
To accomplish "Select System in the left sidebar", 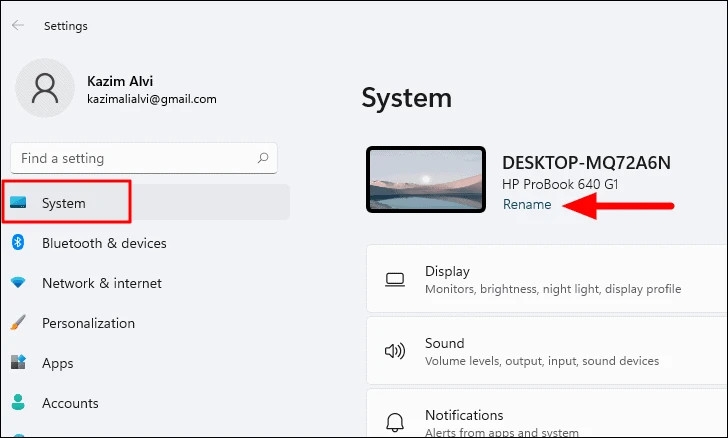I will [x=64, y=203].
